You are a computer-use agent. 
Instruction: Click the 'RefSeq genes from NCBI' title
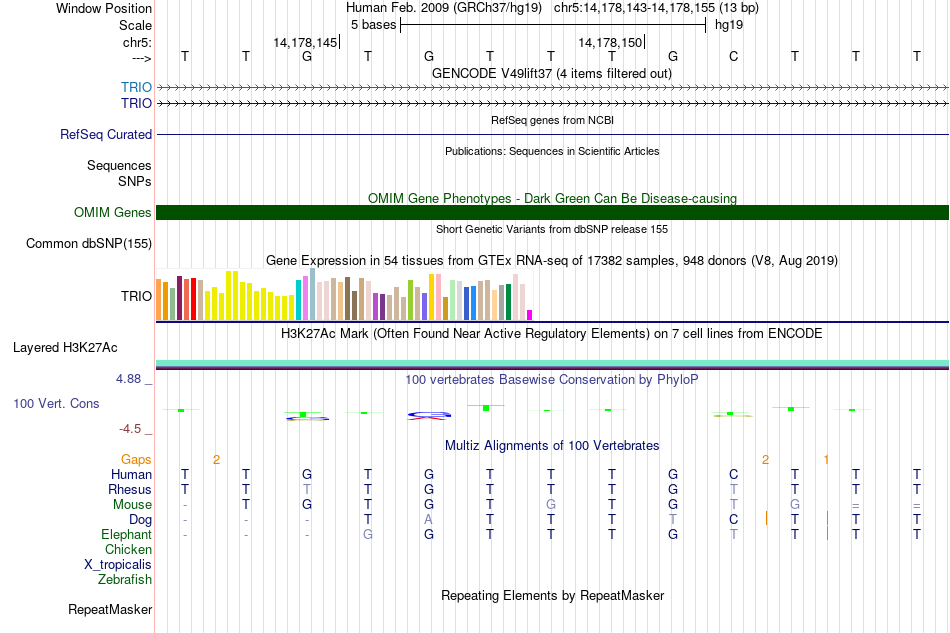(x=553, y=120)
